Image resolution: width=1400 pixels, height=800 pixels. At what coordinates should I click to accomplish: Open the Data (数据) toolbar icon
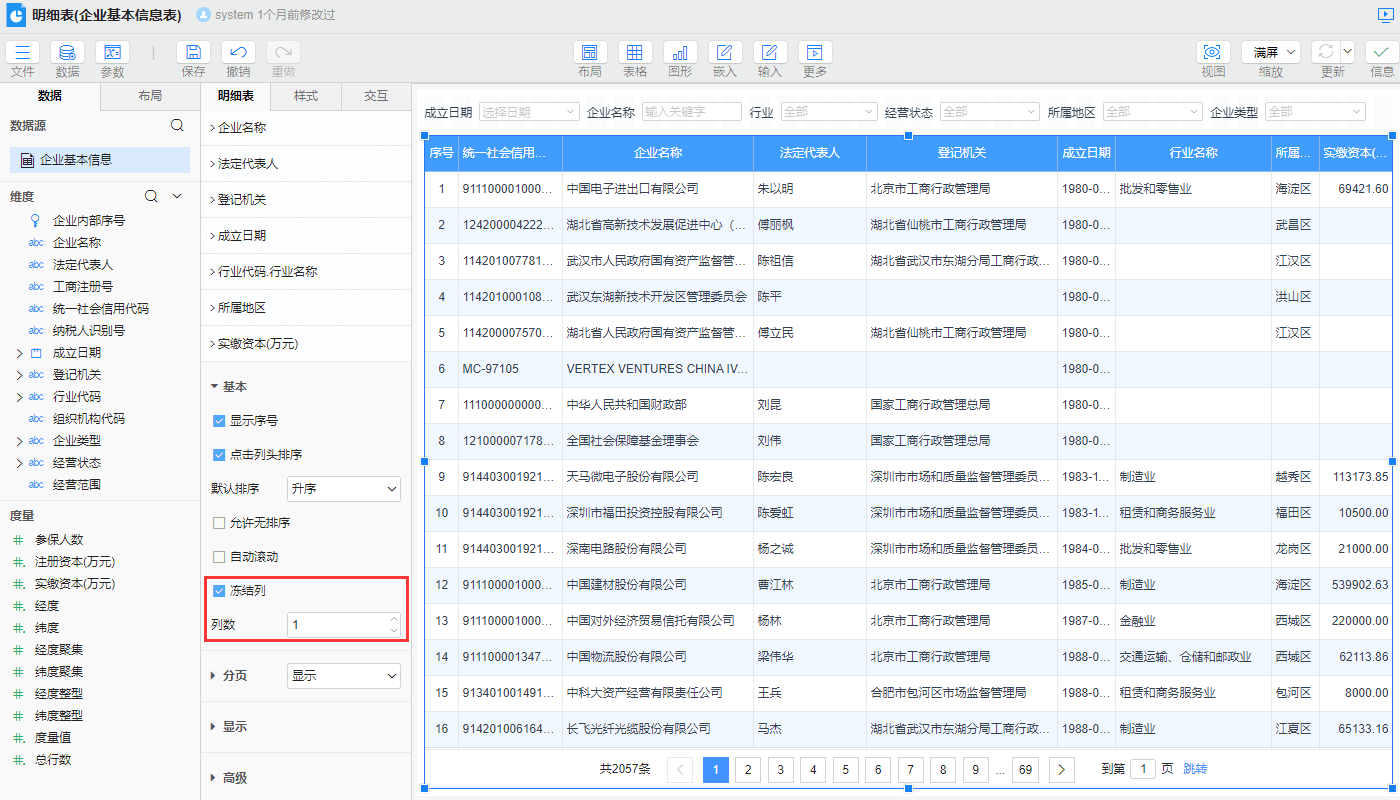67,53
